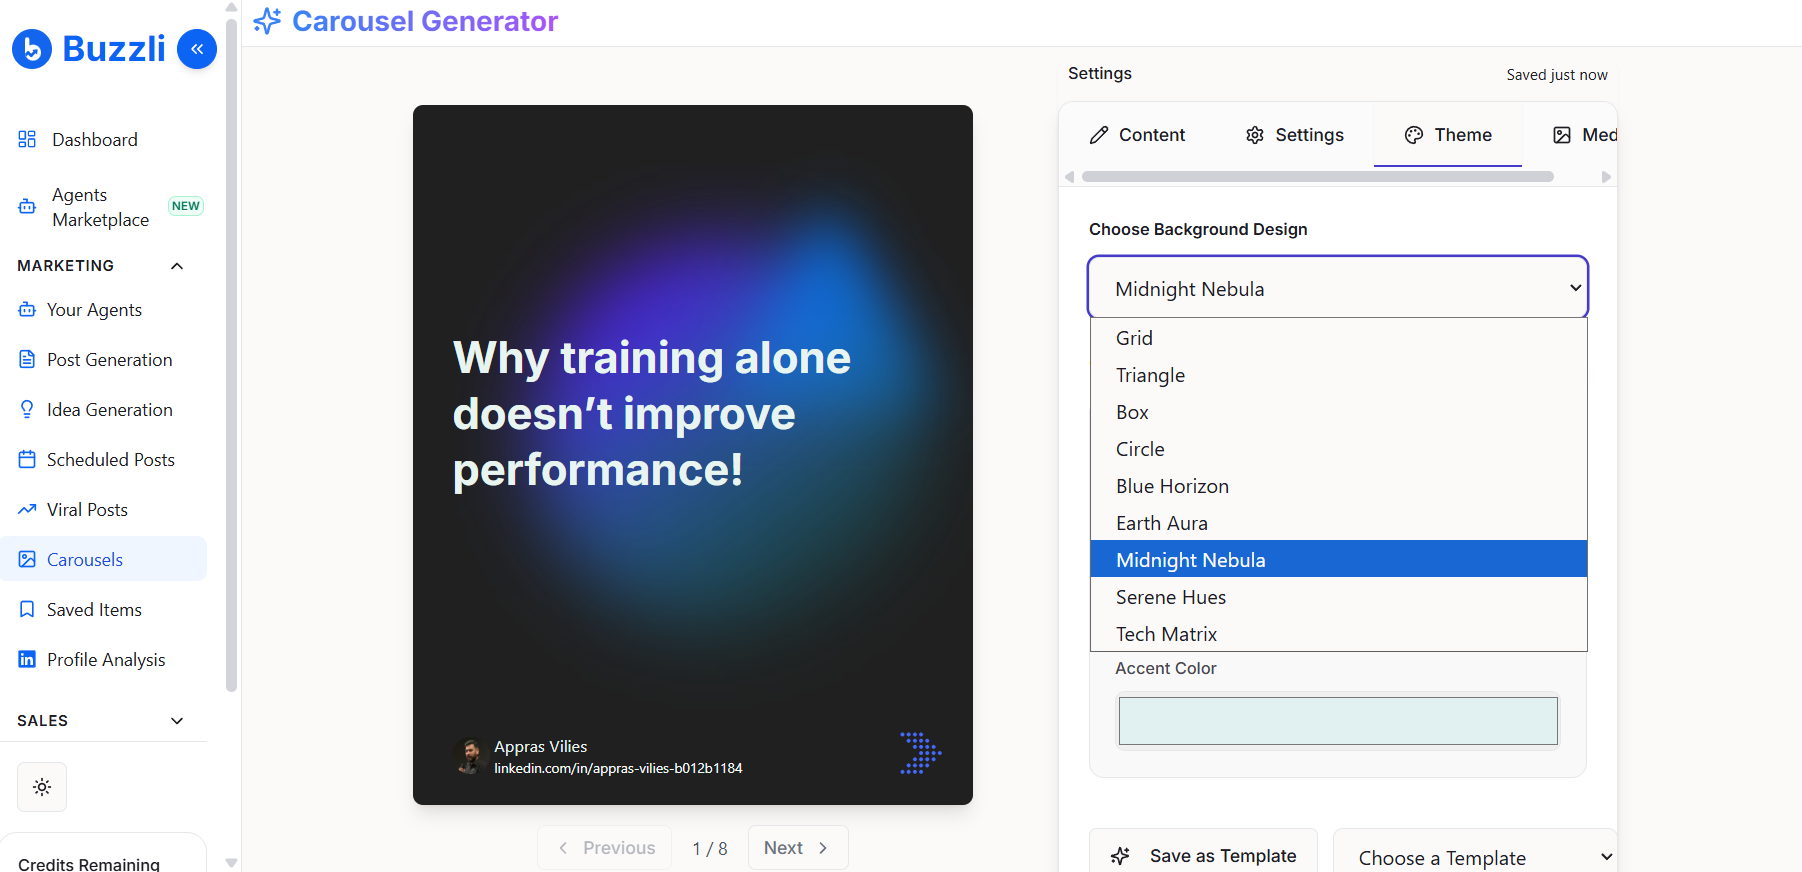Switch to the Settings tab
The height and width of the screenshot is (872, 1802).
pos(1295,135)
